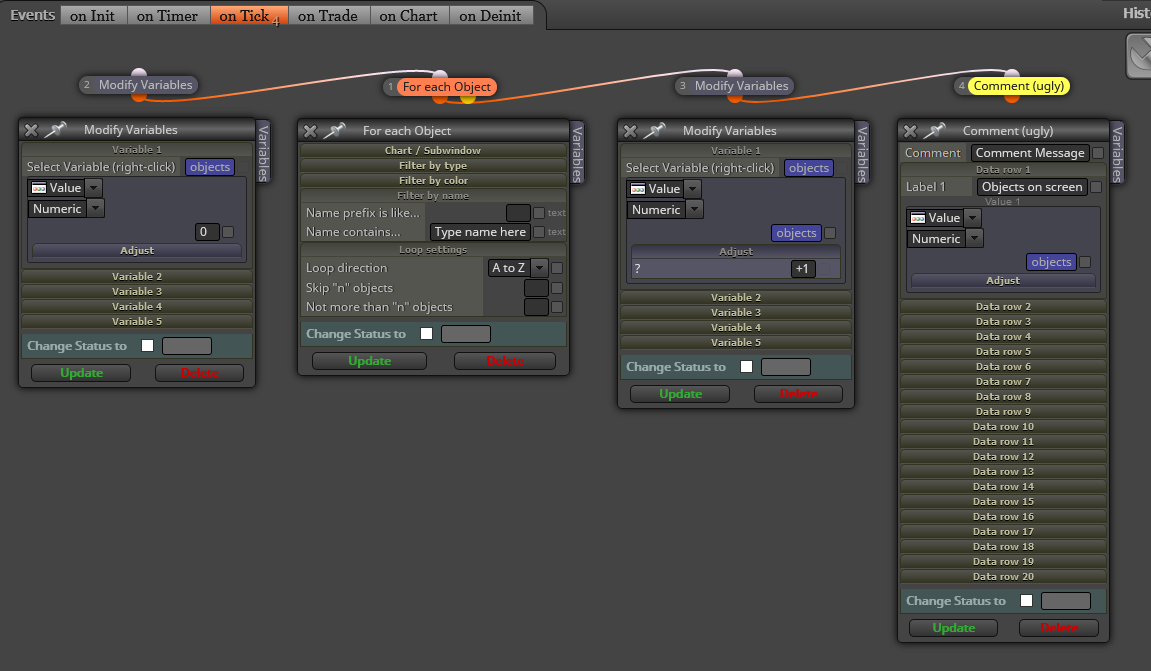Click Update in first Modify Variables panel
1151x671 pixels.
click(81, 373)
